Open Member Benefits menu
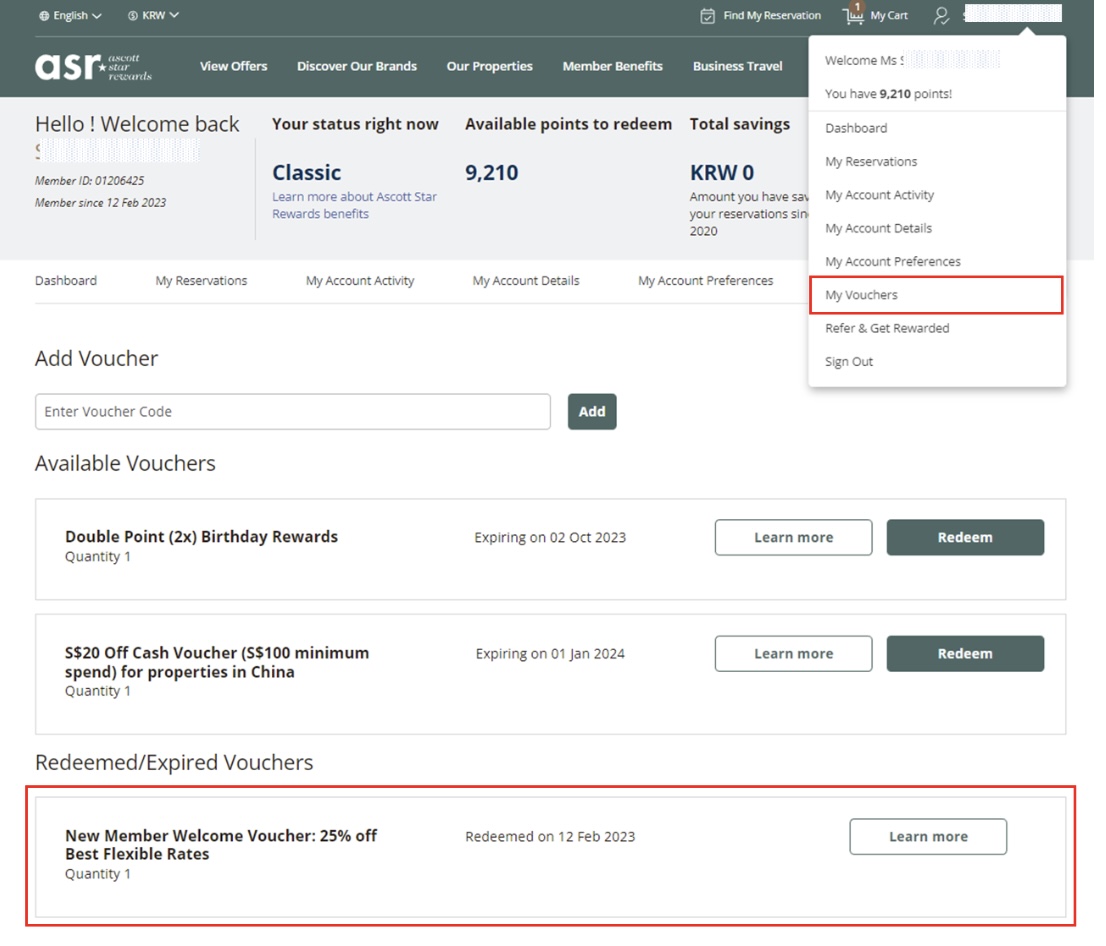Image resolution: width=1106 pixels, height=946 pixels. [x=612, y=66]
